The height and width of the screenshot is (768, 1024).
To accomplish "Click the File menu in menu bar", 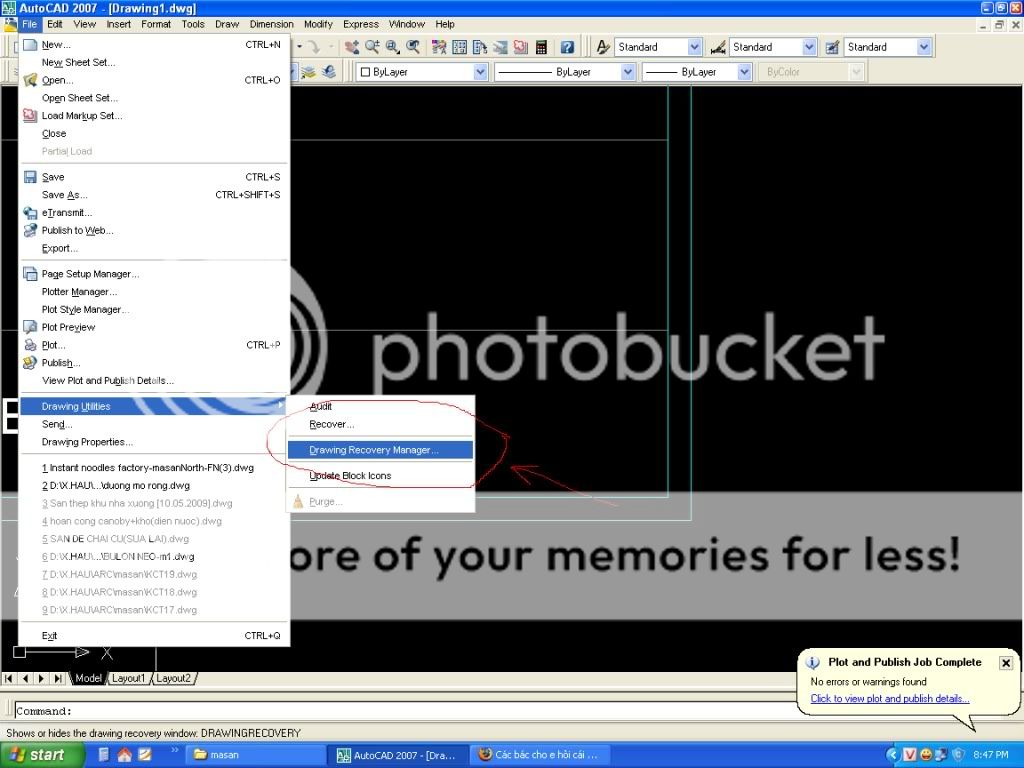I will (29, 24).
